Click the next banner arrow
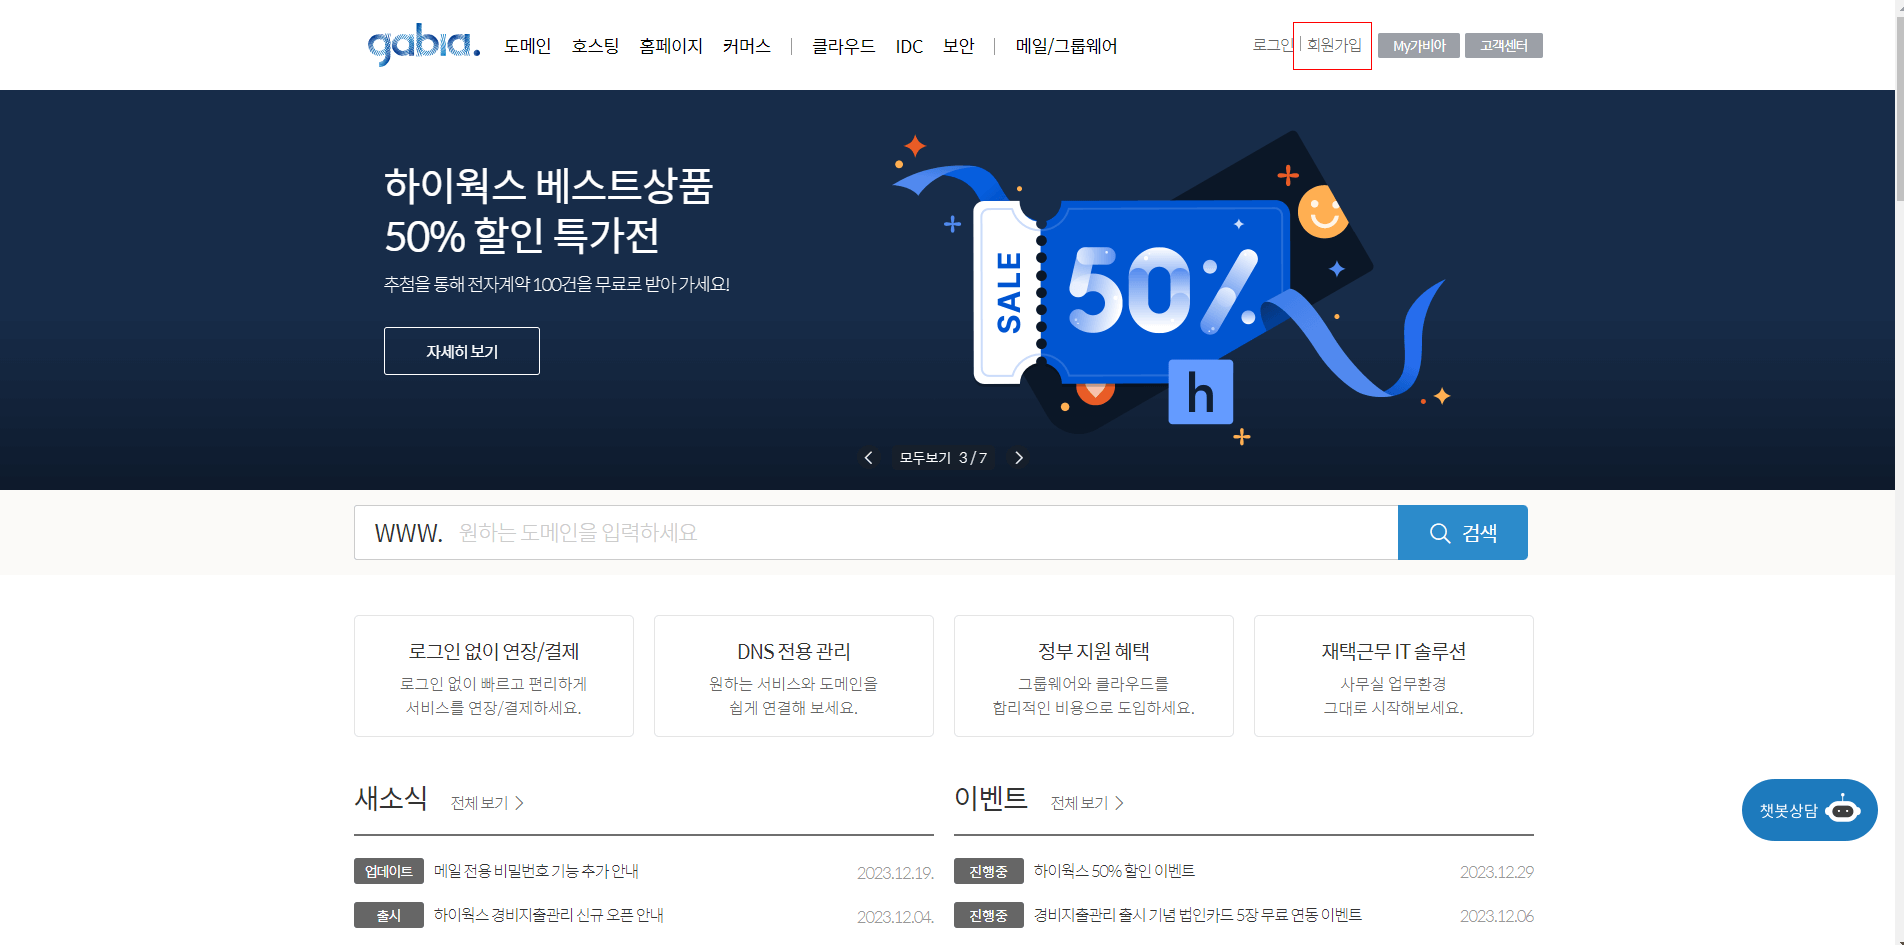 [x=1019, y=457]
